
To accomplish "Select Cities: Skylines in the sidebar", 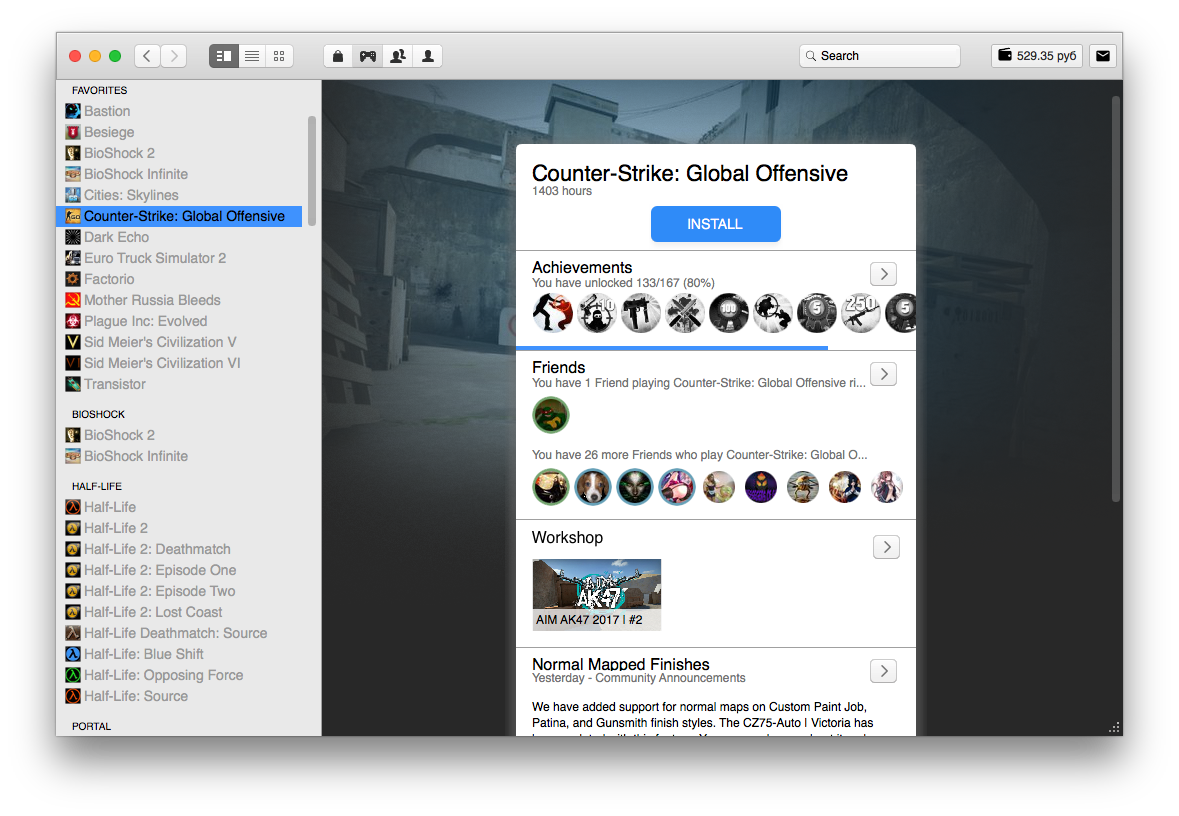I will (179, 196).
